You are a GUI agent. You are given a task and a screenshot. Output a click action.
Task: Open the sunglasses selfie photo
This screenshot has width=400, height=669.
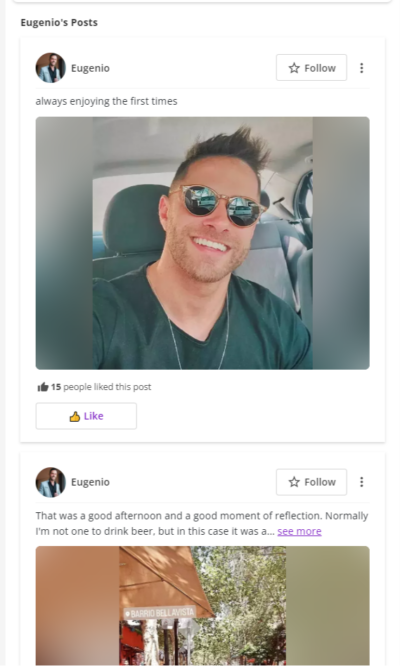click(203, 243)
